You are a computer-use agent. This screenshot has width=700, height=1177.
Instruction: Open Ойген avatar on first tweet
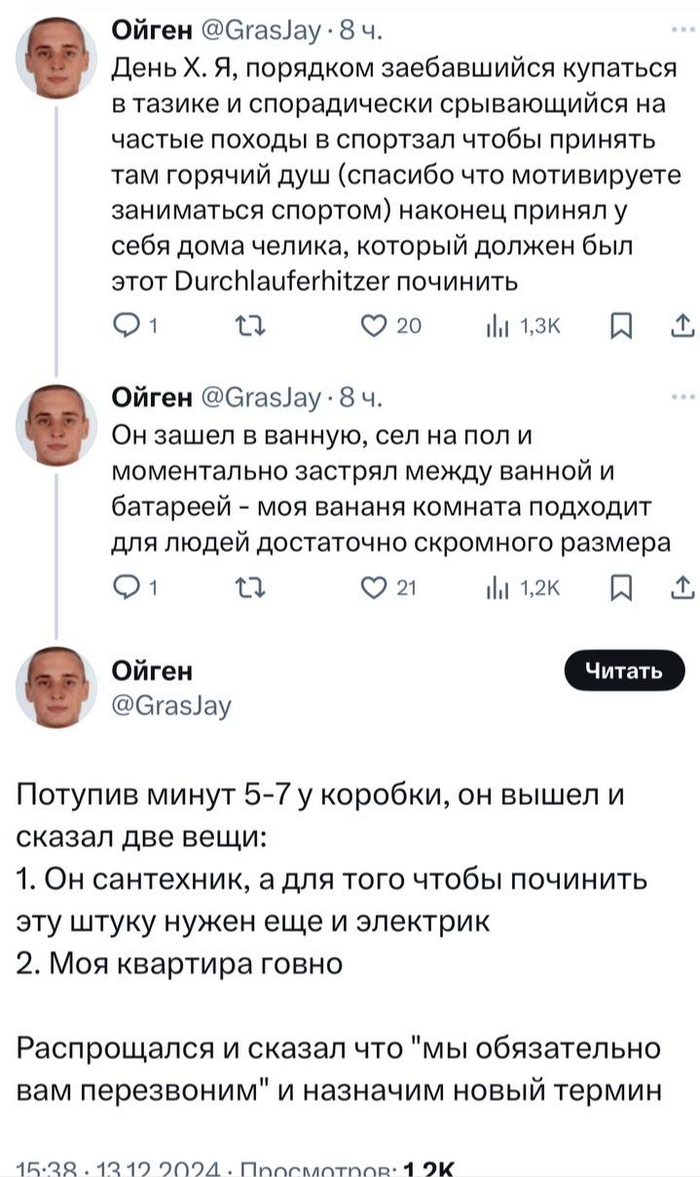click(x=56, y=58)
